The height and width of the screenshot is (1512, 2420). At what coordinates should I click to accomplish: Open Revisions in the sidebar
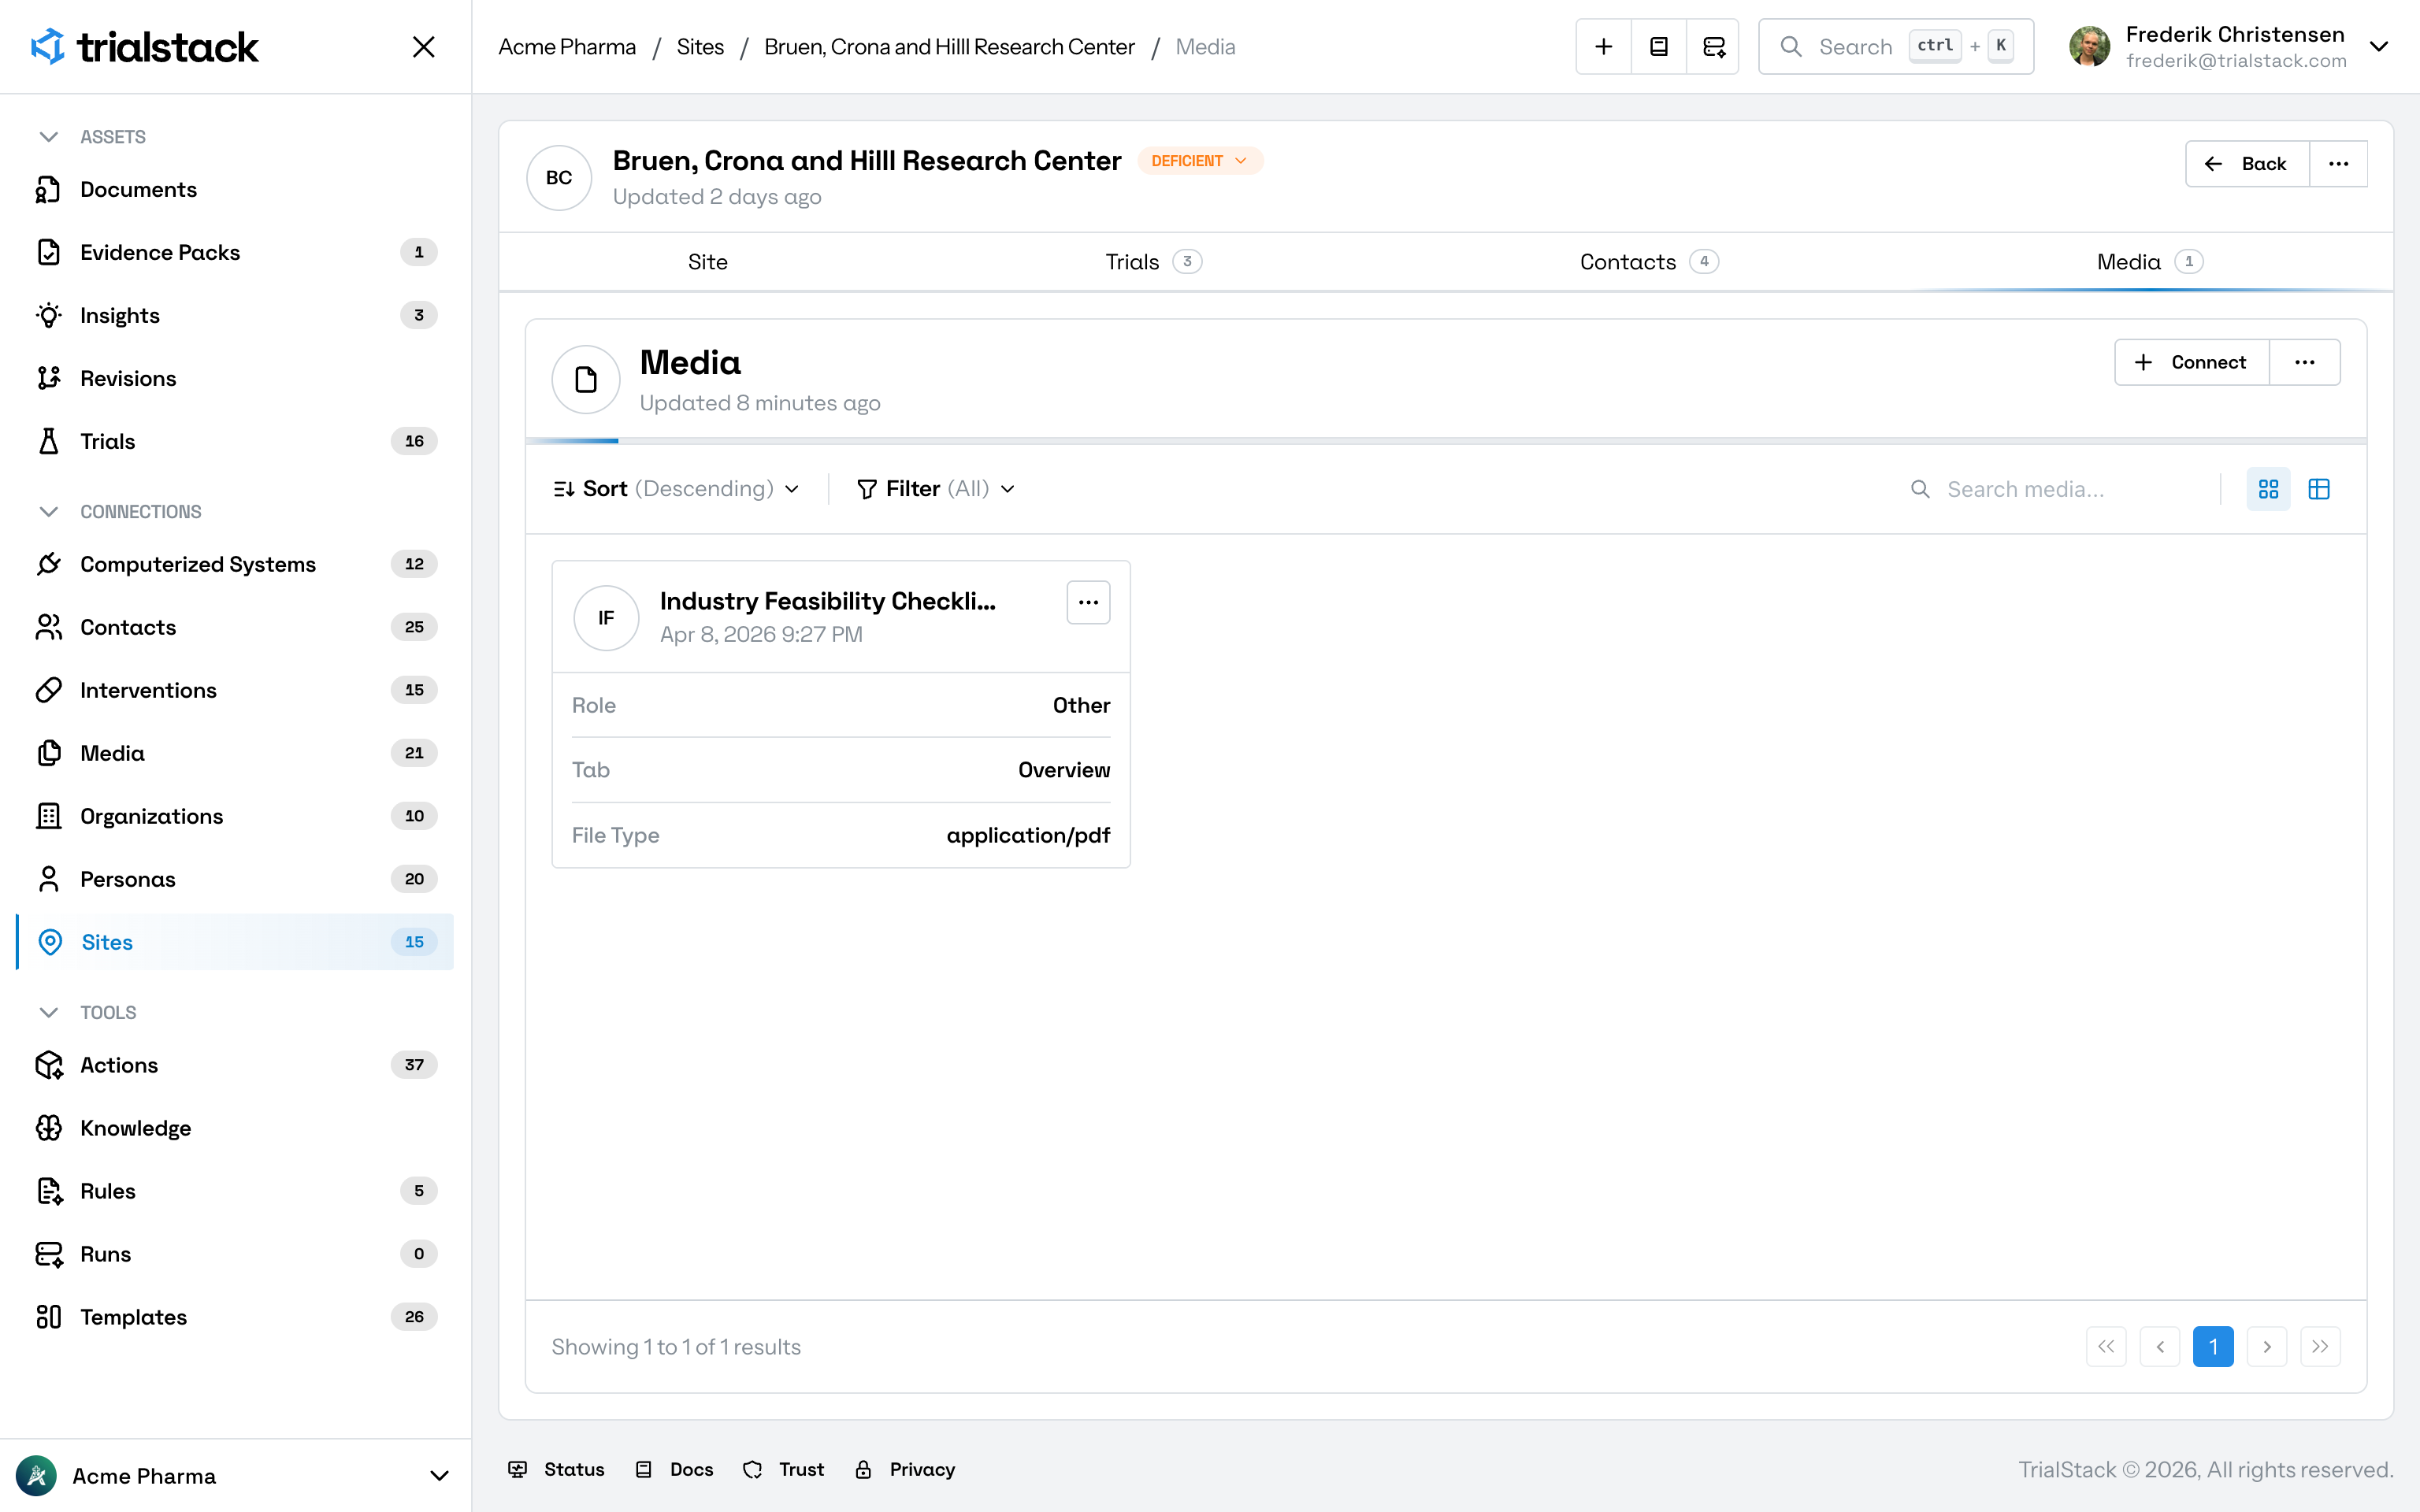click(x=235, y=378)
